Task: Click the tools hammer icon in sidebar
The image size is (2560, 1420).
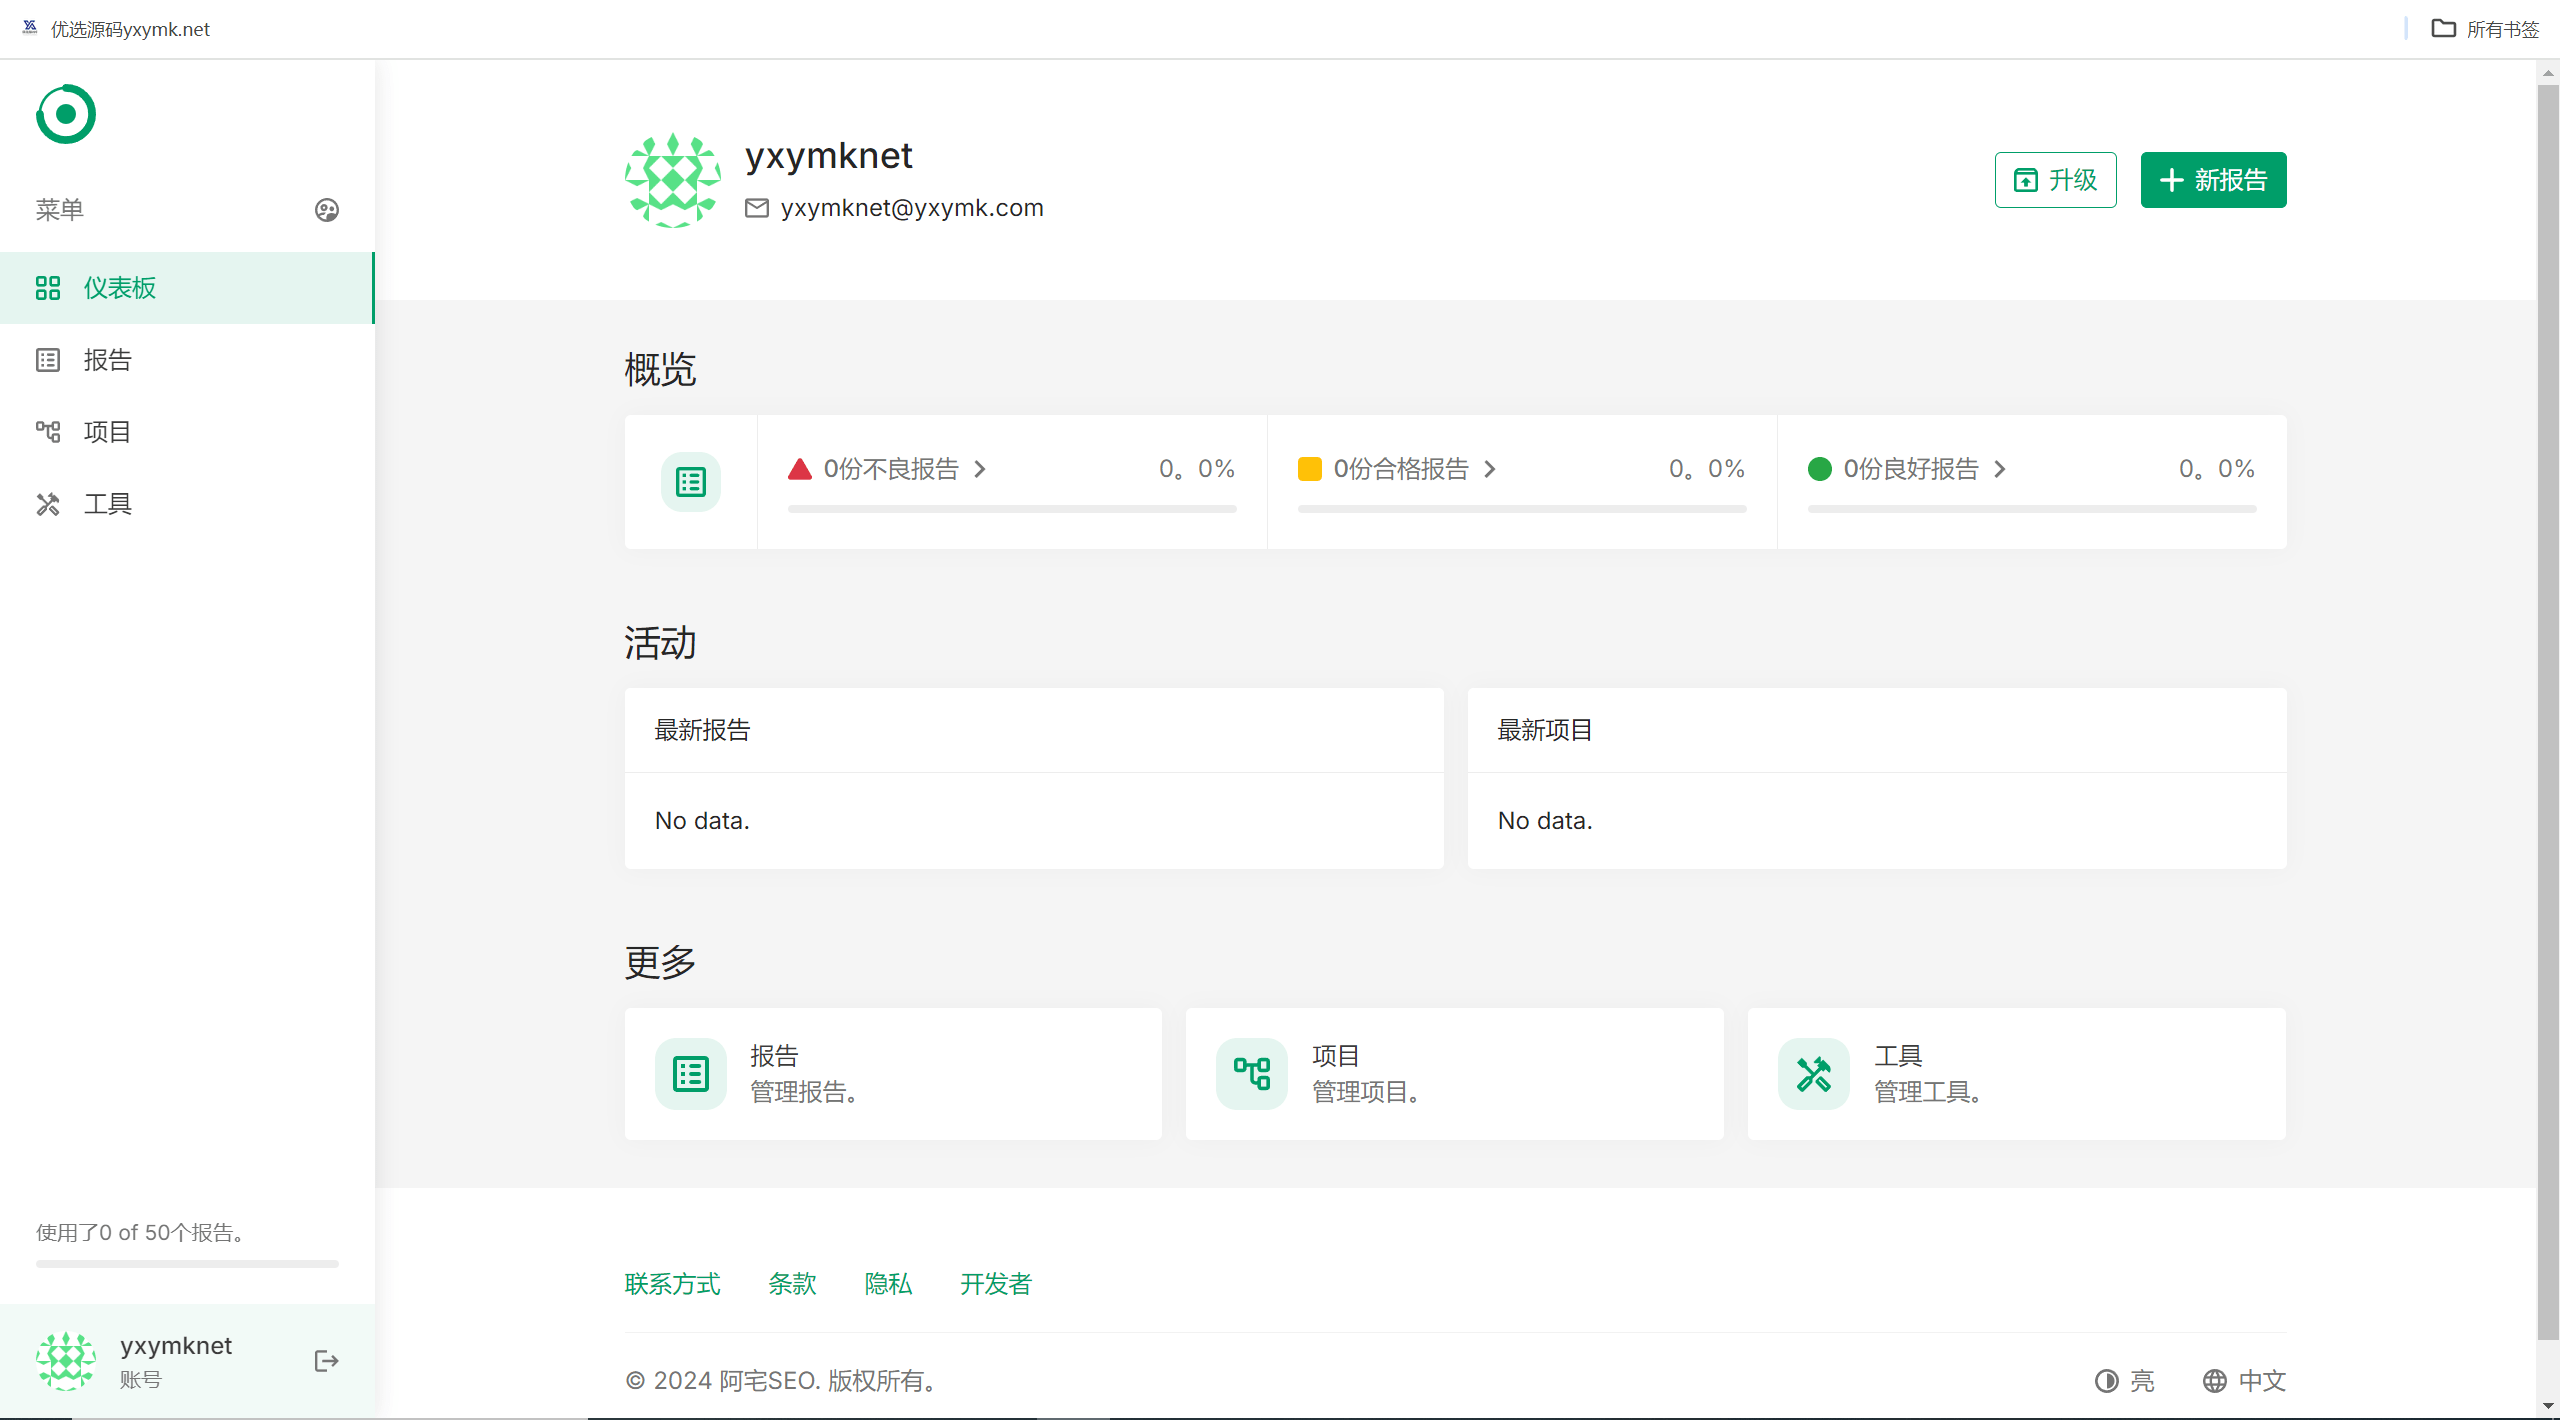Action: [48, 504]
